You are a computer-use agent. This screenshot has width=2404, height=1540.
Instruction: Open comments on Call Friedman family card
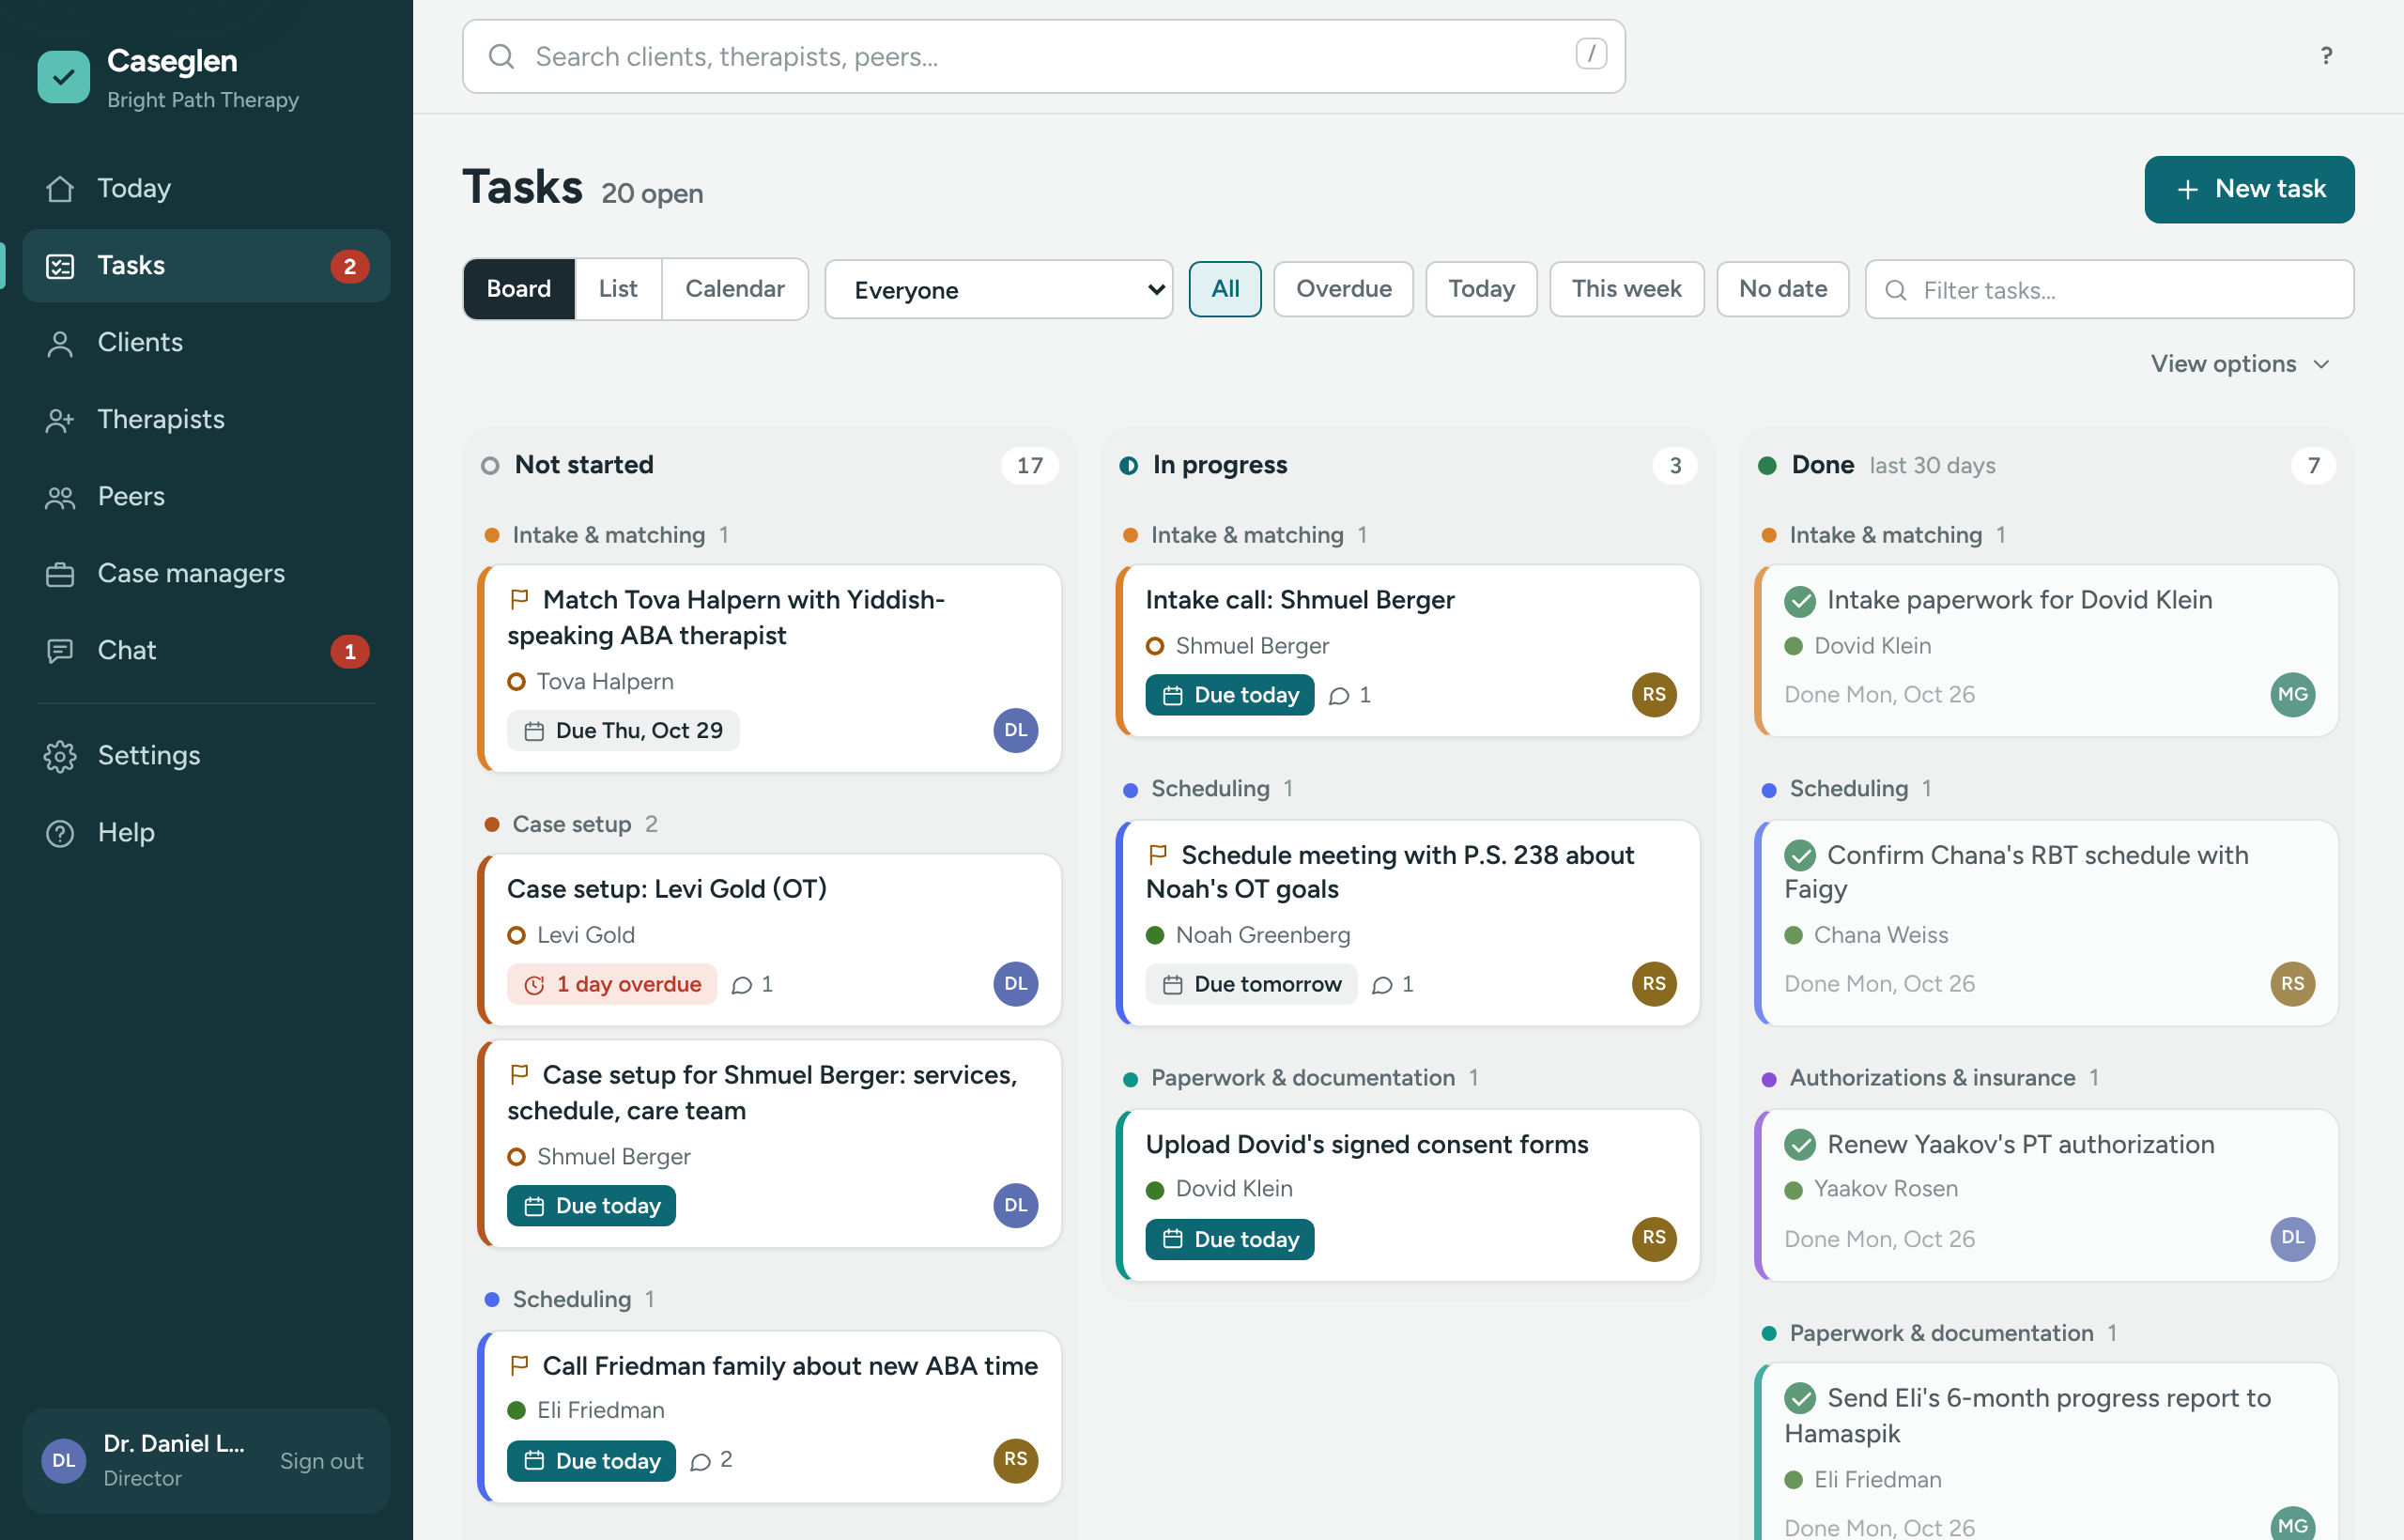coord(711,1460)
